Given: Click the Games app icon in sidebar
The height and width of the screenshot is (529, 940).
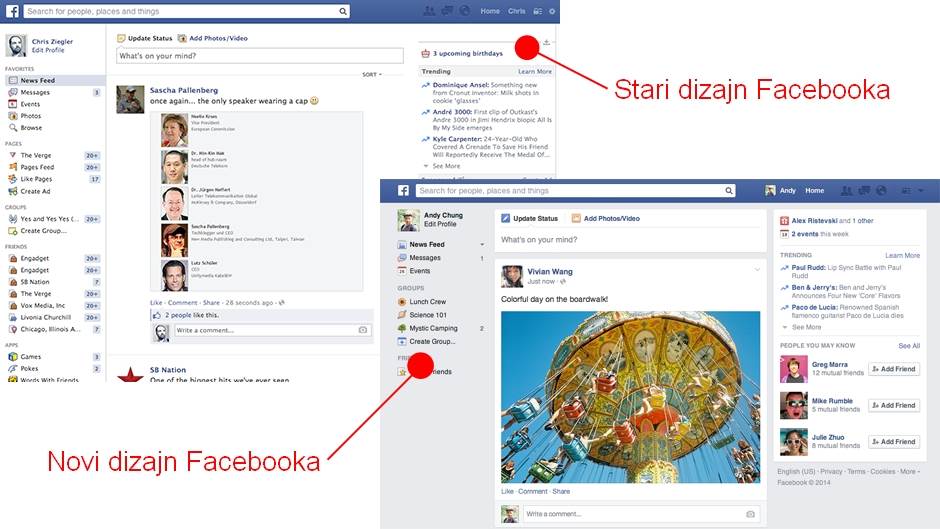Looking at the screenshot, I should (12, 356).
